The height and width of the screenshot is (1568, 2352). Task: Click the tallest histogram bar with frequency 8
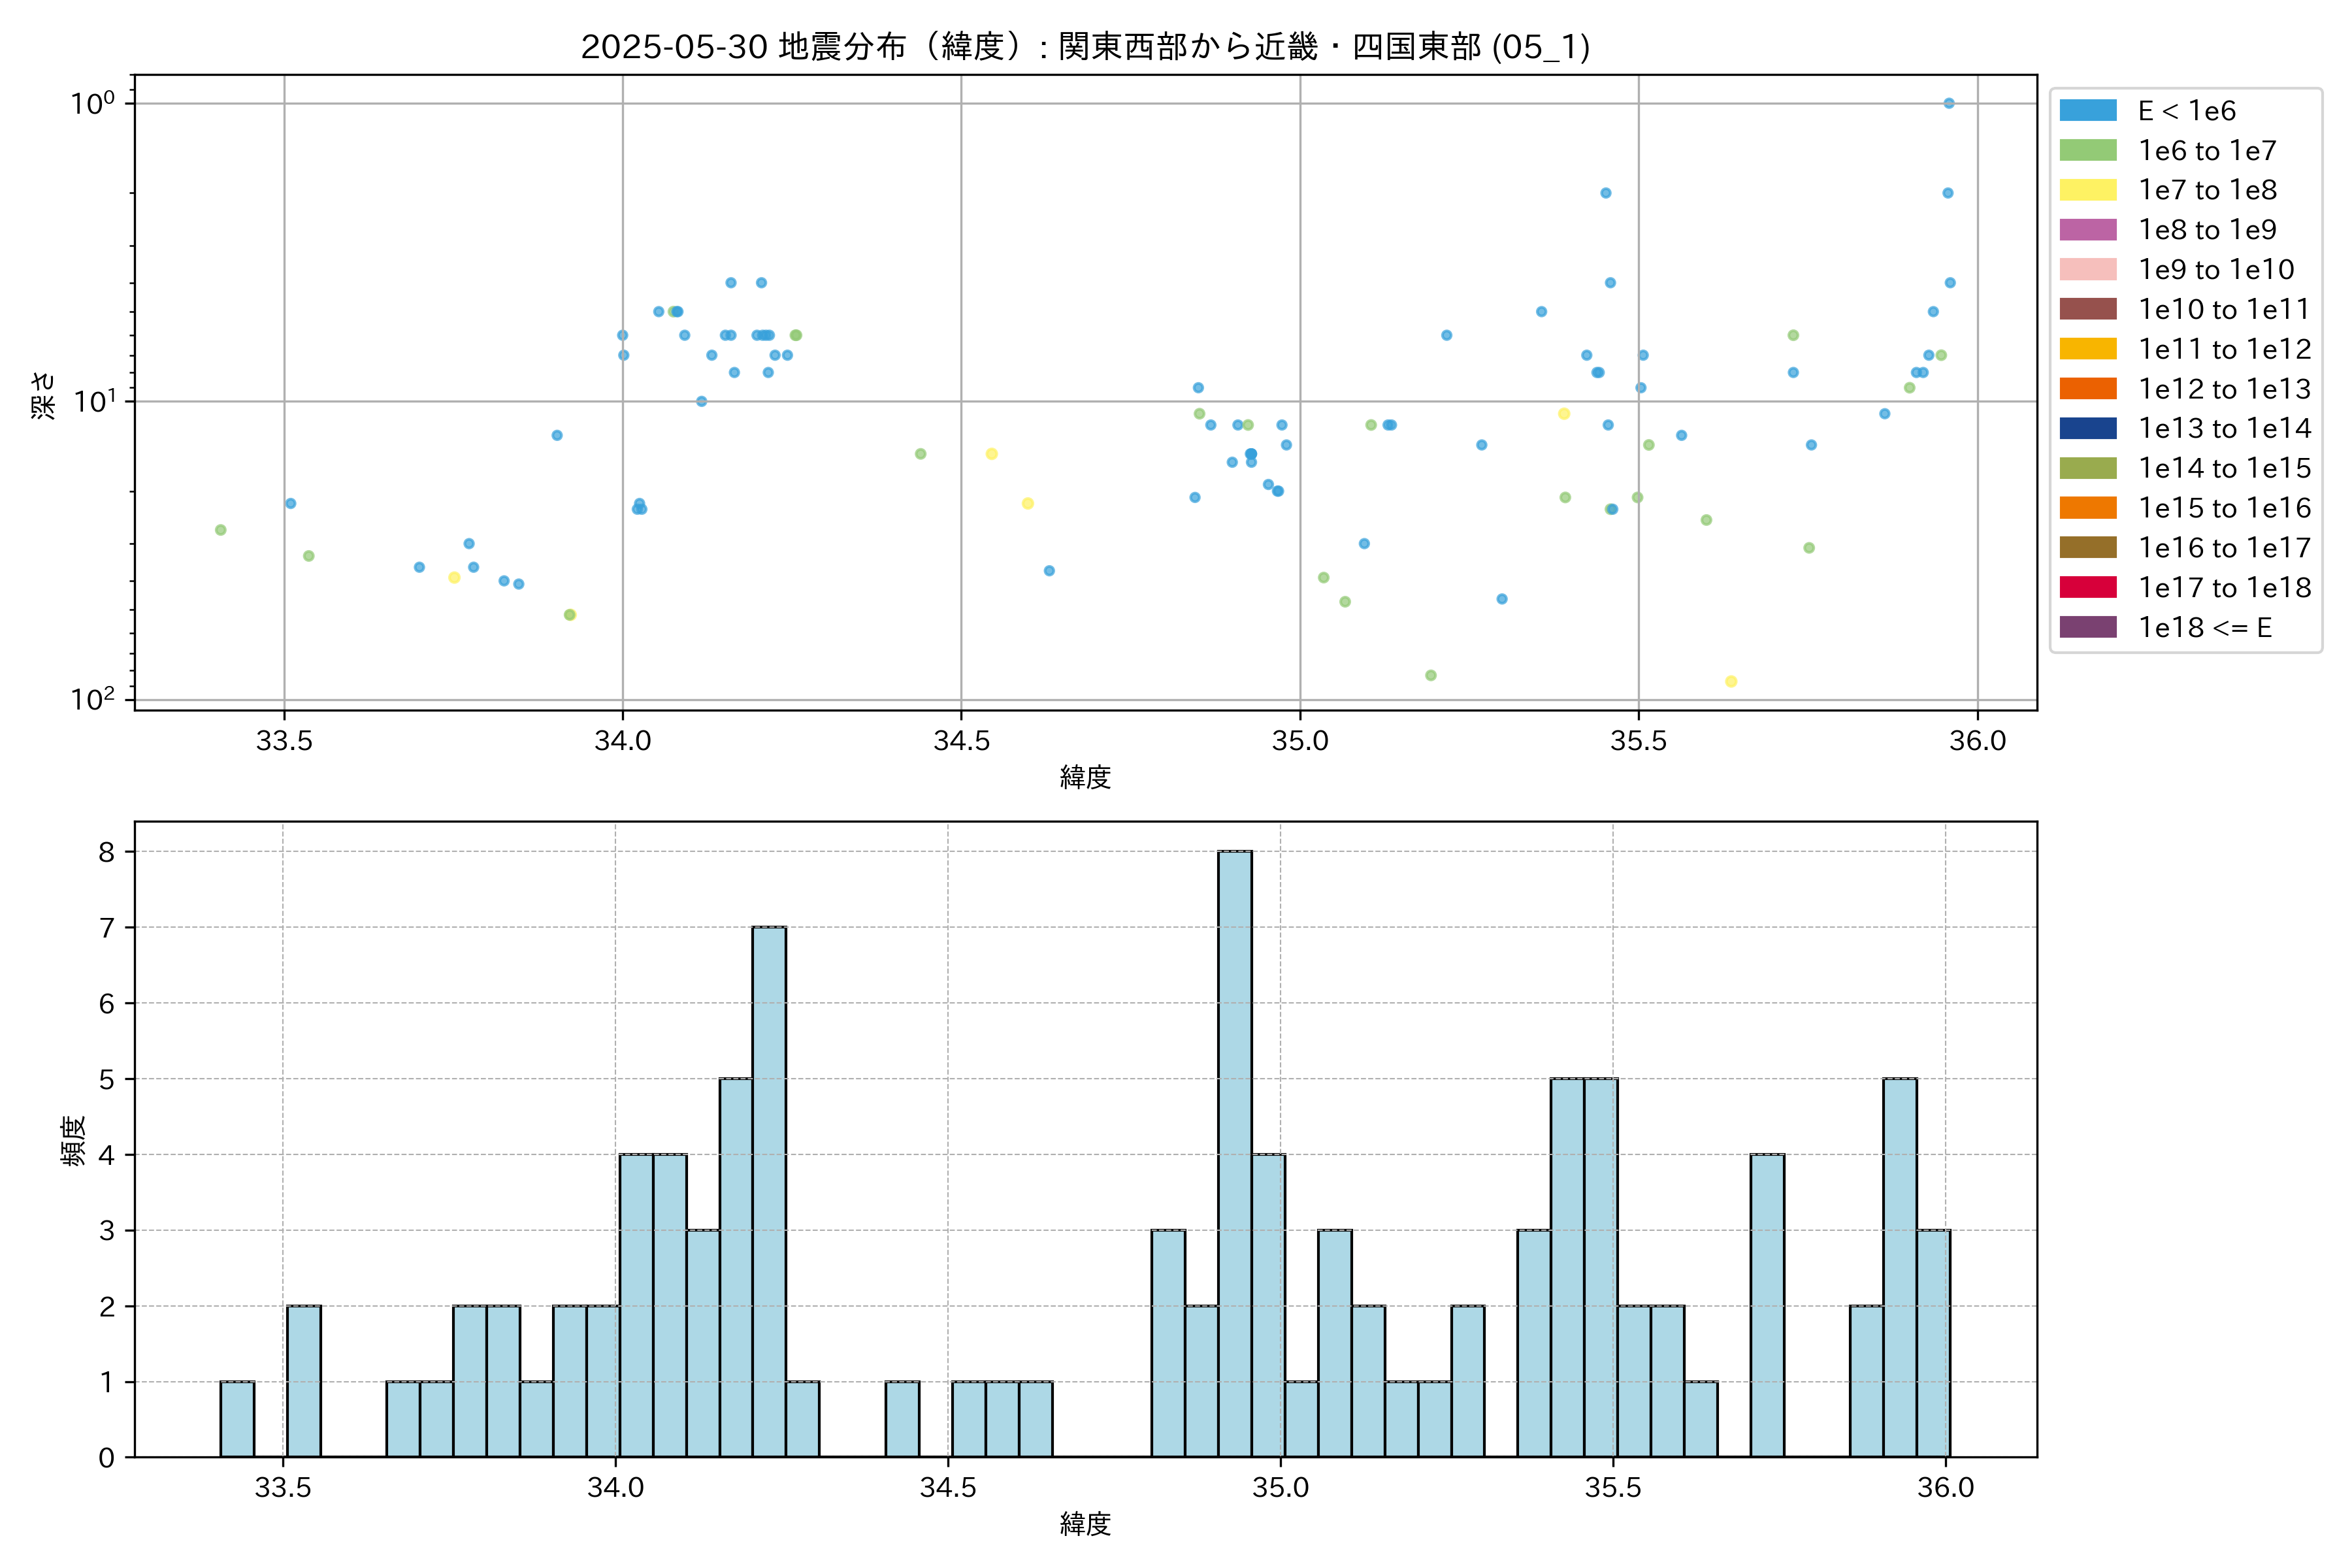1234,1154
